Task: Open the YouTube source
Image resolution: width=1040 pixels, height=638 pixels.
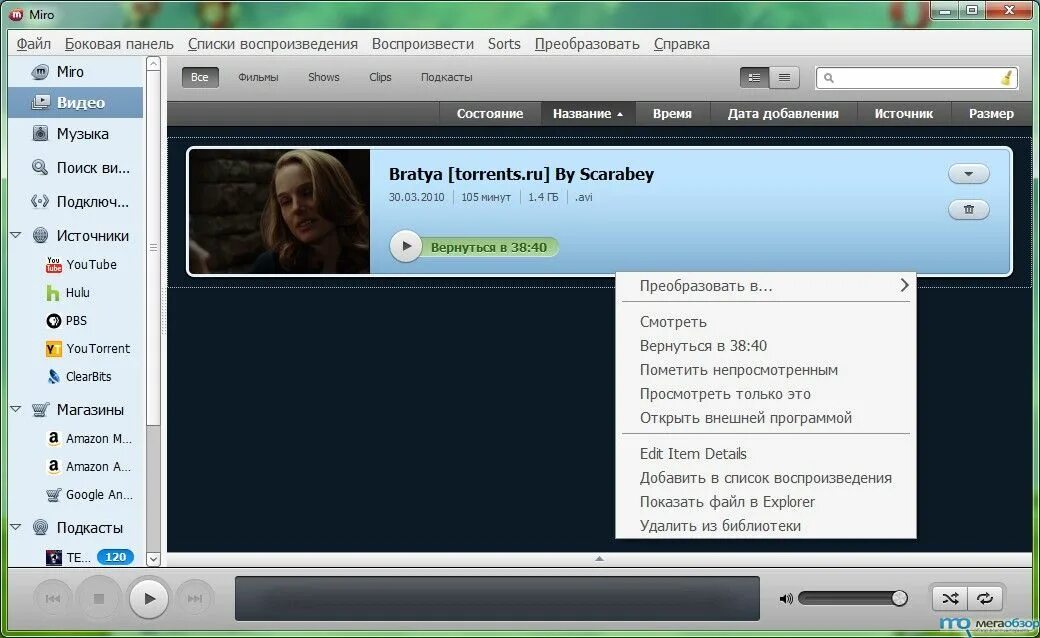Action: click(82, 265)
